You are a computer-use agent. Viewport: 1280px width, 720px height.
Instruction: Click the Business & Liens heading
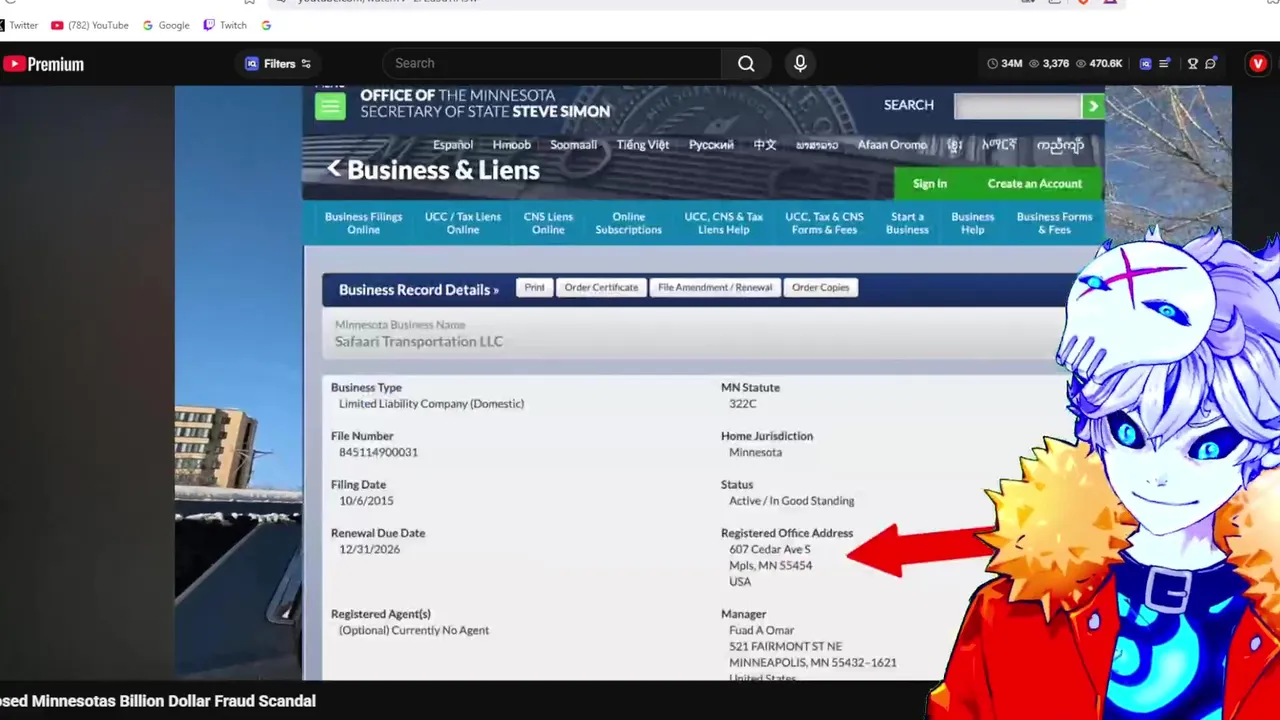tap(443, 170)
